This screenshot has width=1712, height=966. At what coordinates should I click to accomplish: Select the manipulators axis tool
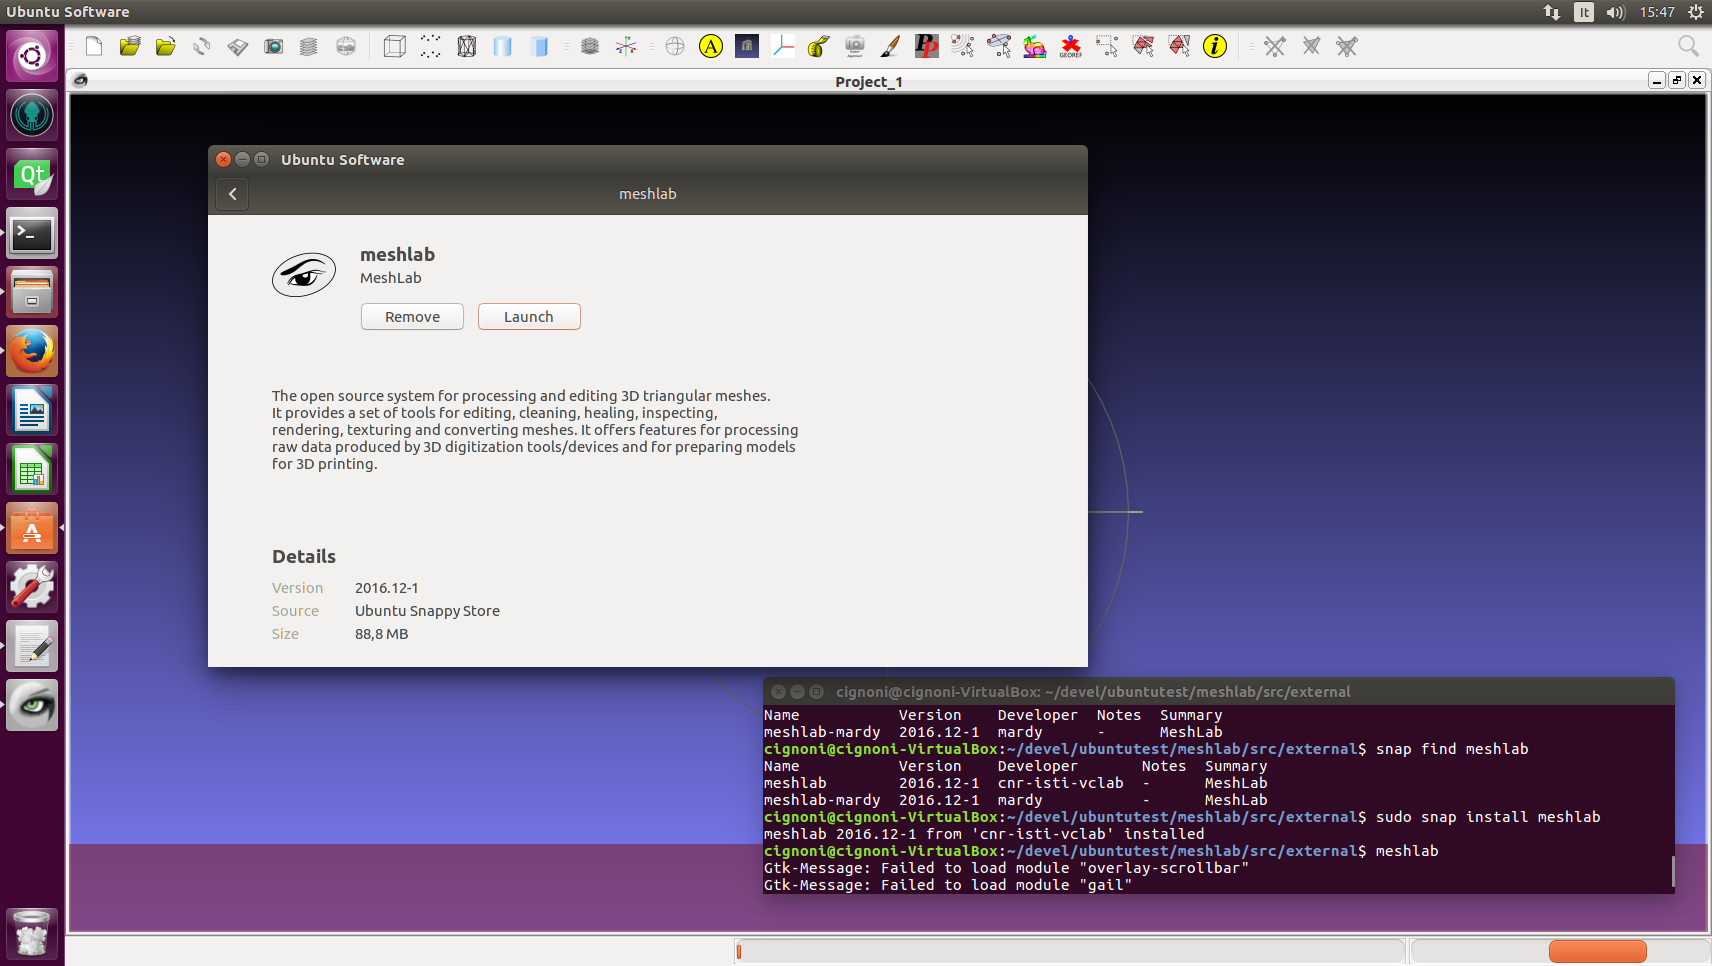[783, 46]
